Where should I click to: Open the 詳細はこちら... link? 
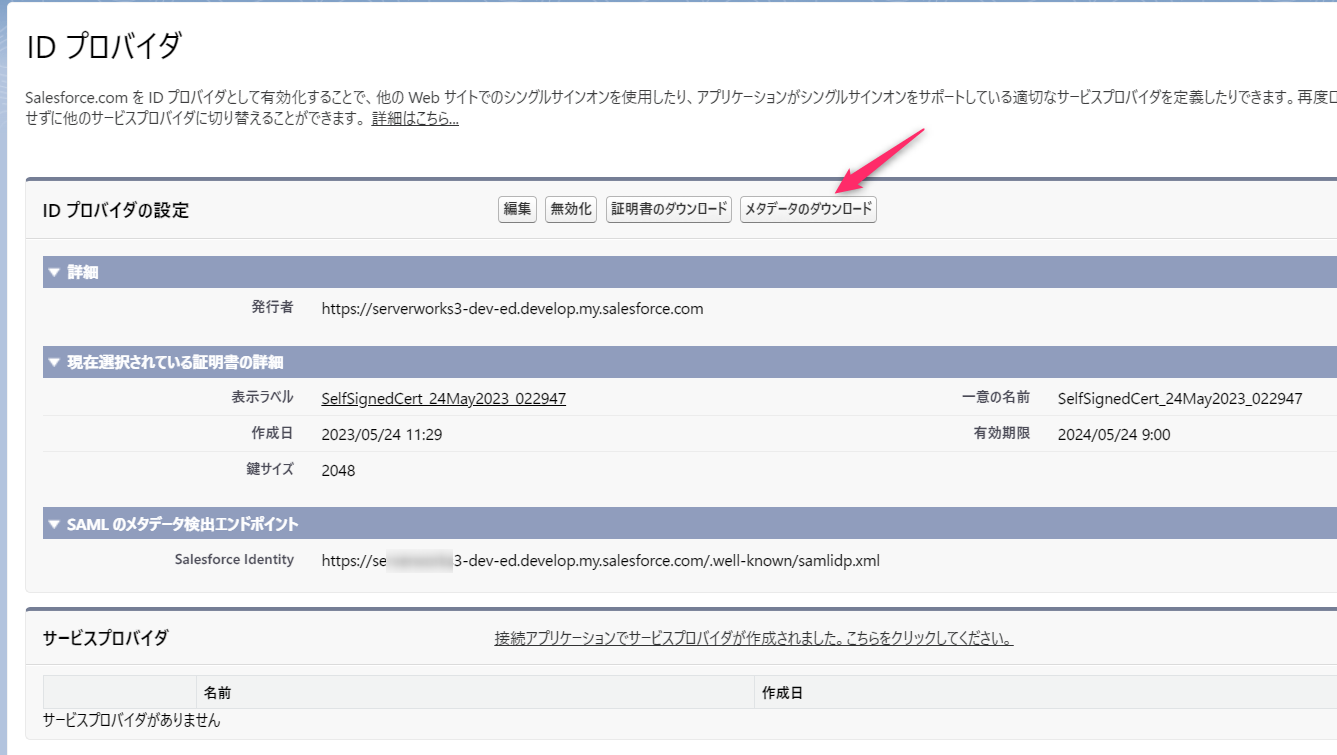tap(415, 119)
